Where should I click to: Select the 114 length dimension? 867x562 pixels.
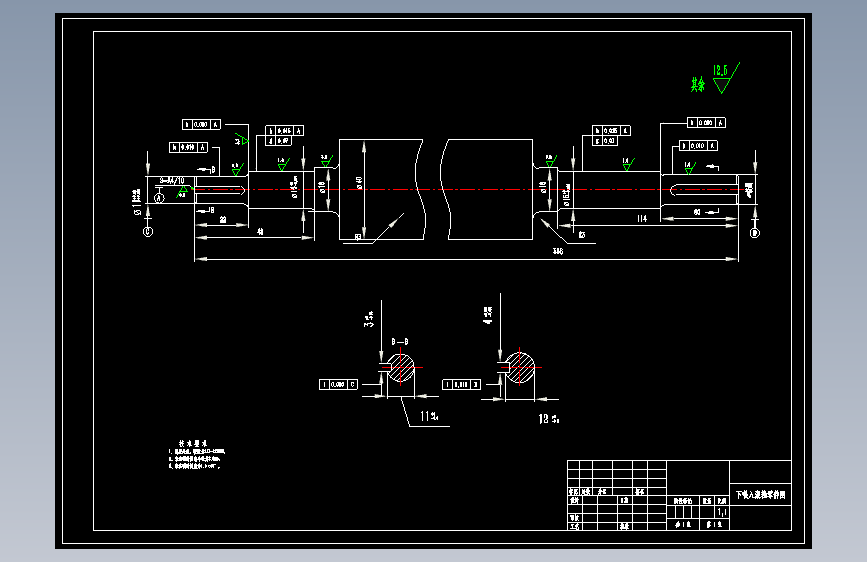pos(641,218)
